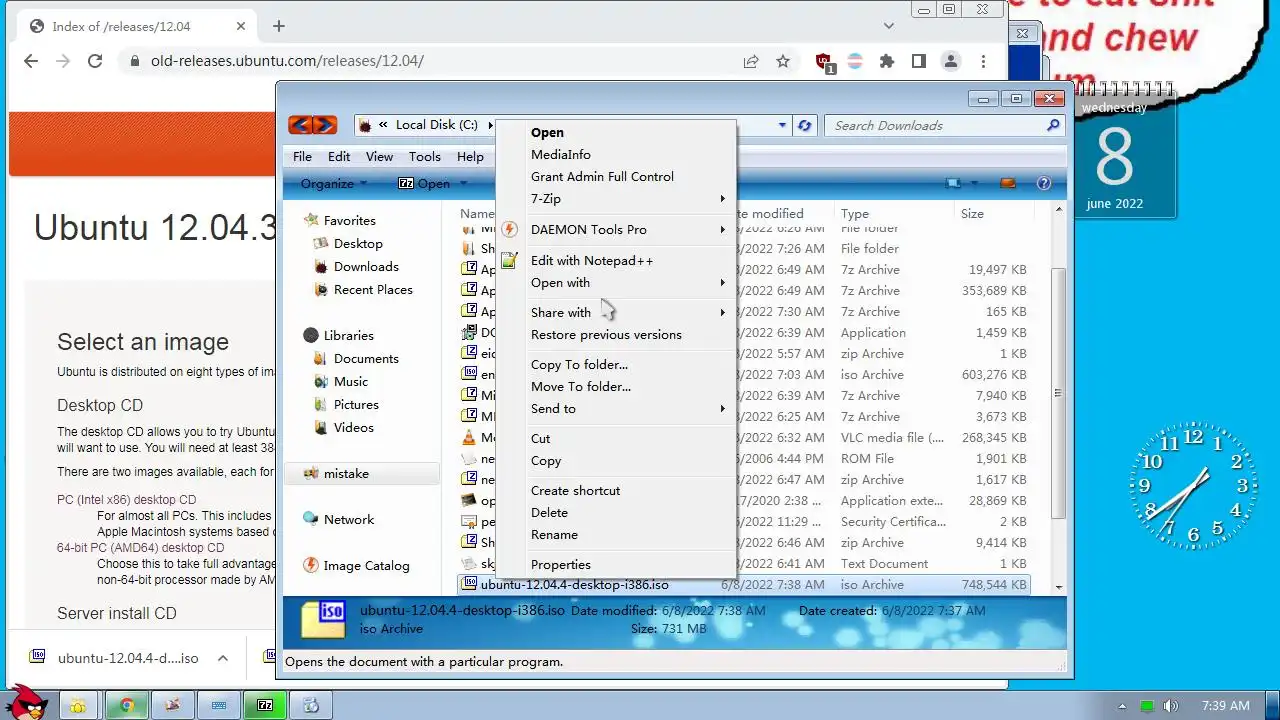Expand the Share with submenu
This screenshot has height=720, width=1280.
(616, 312)
